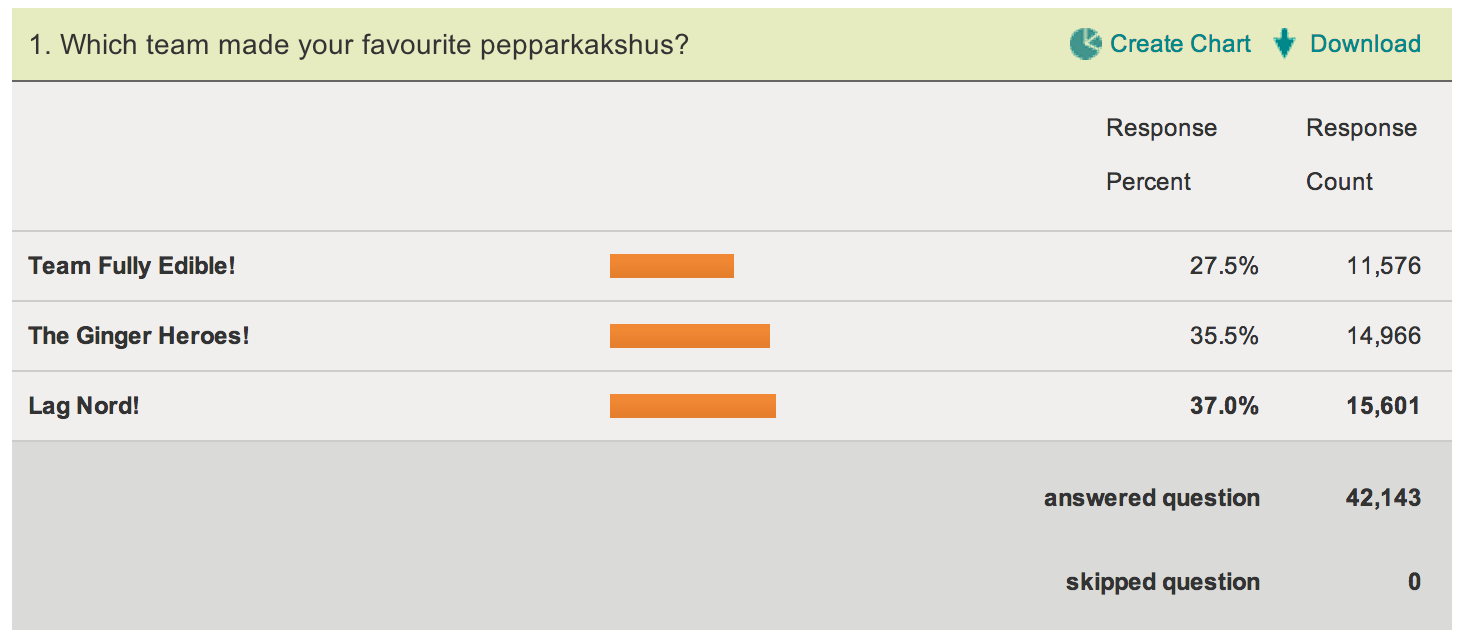1460x642 pixels.
Task: Click the Team Fully Edible! orange bar
Action: click(x=672, y=266)
